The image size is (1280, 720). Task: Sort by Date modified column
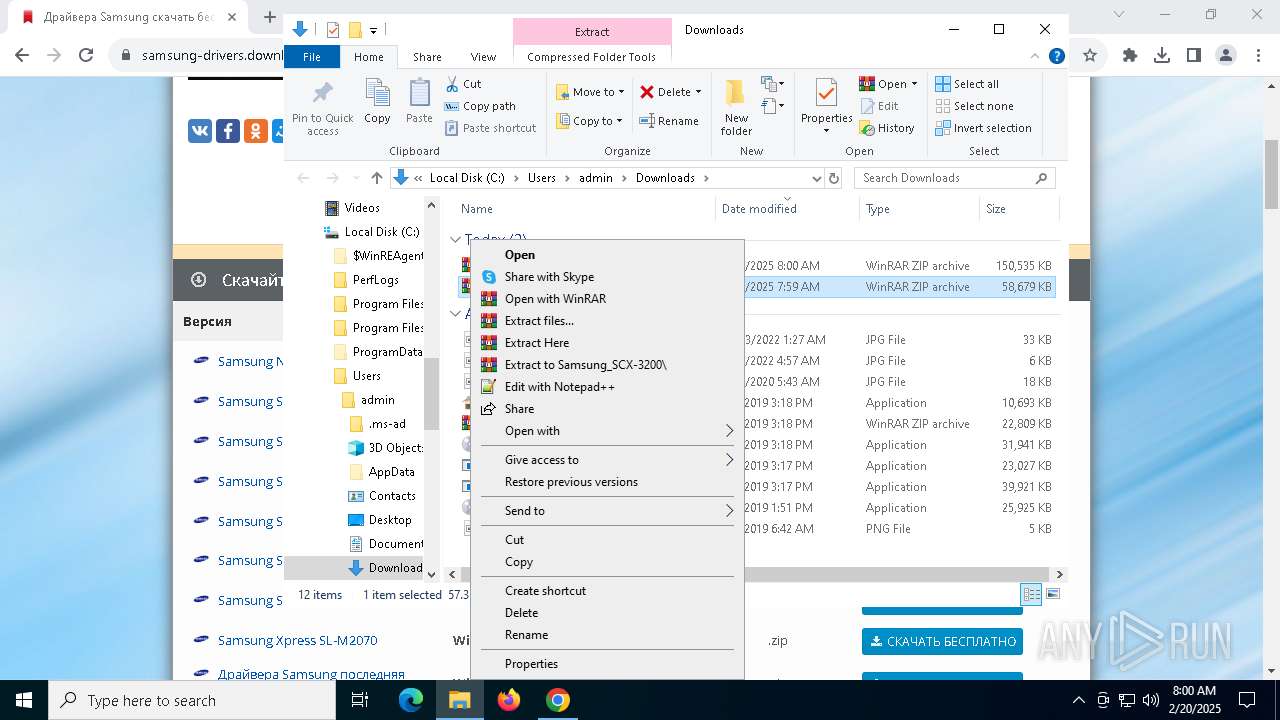(x=759, y=209)
